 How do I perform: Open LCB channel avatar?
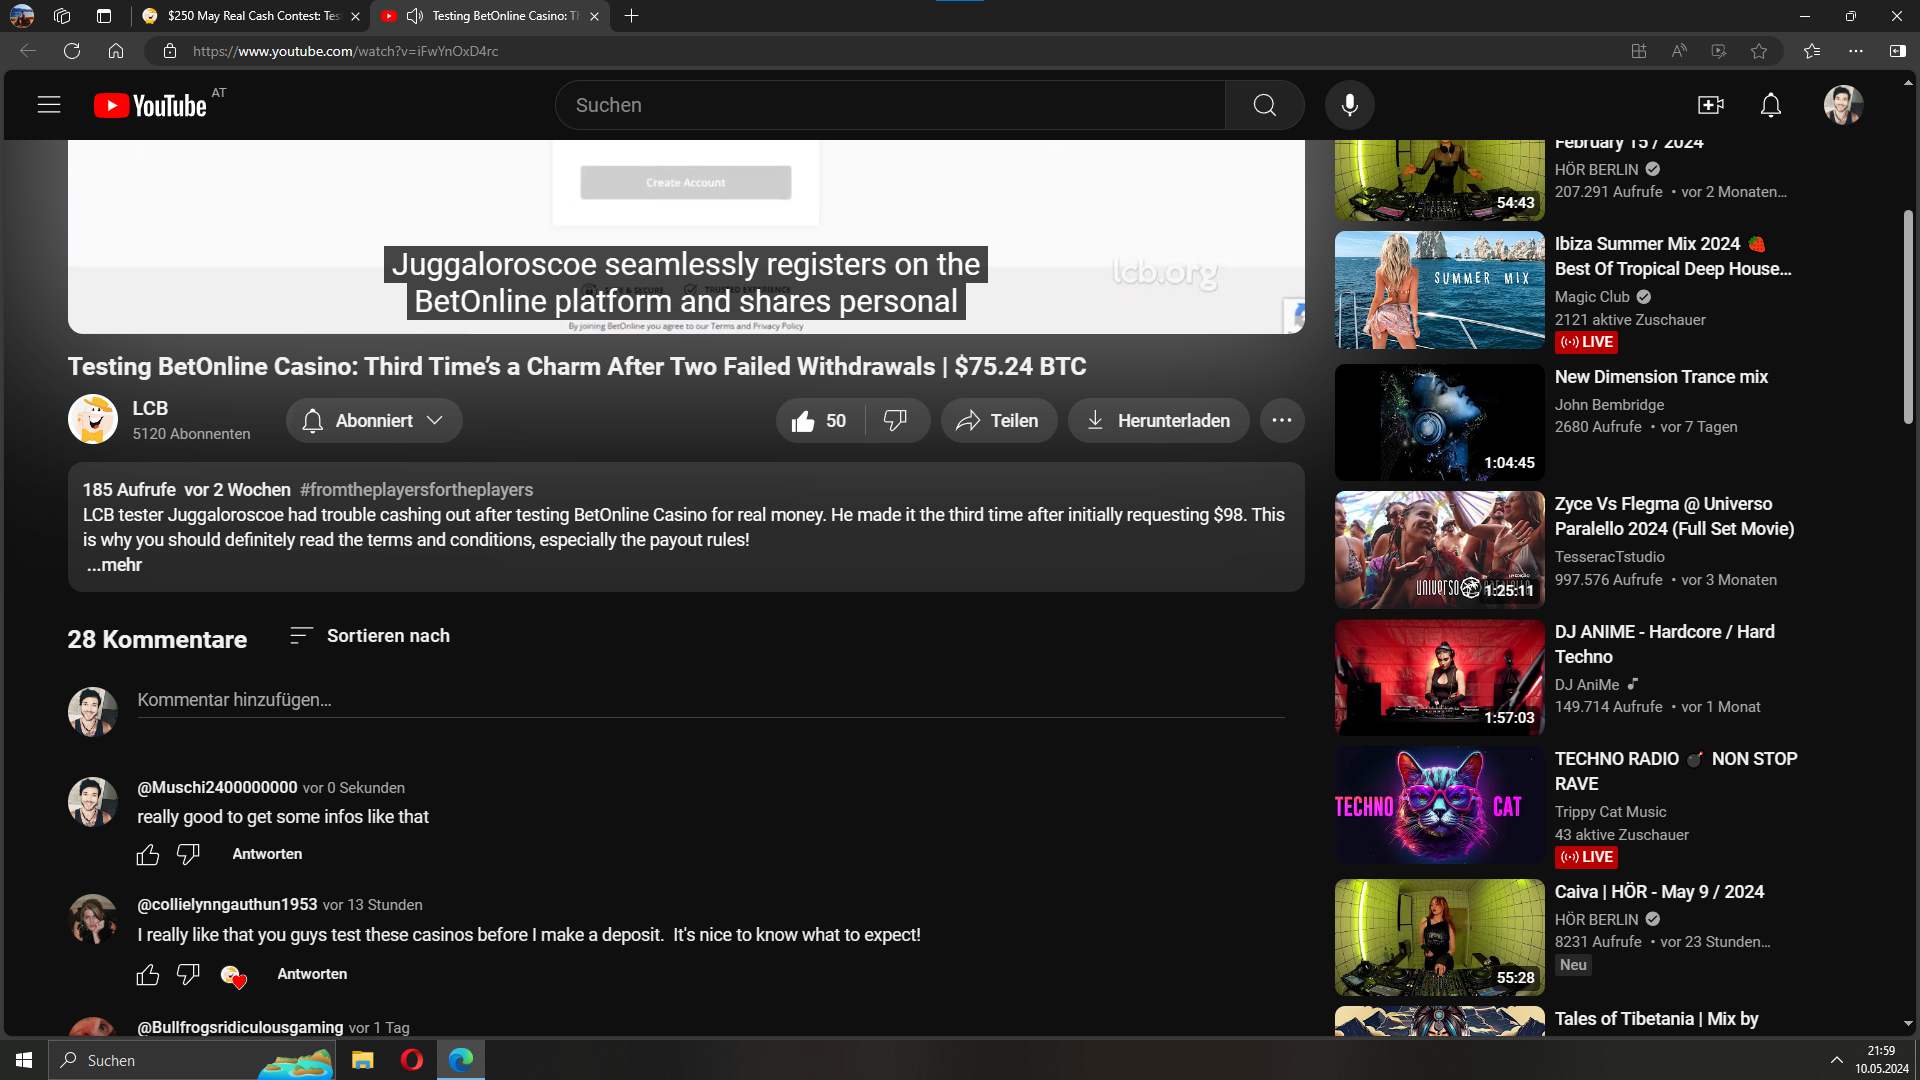click(93, 419)
